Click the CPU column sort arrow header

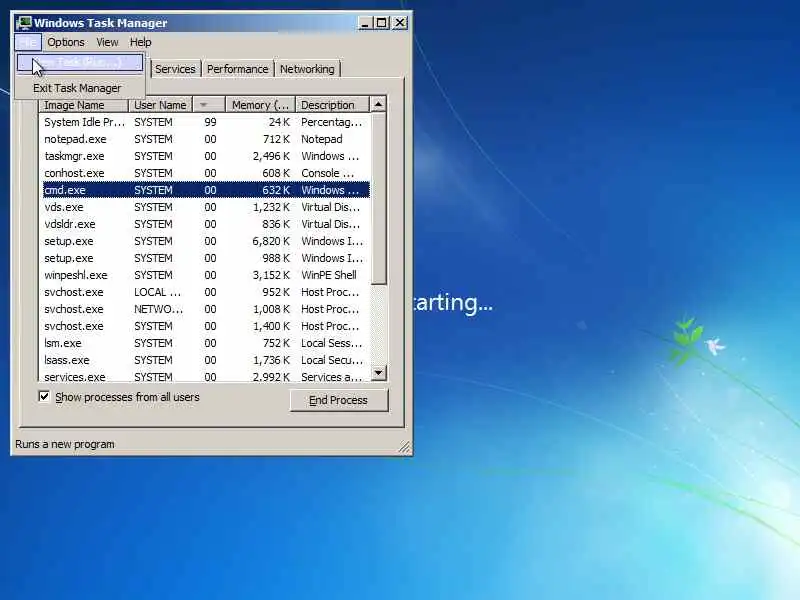[x=209, y=105]
